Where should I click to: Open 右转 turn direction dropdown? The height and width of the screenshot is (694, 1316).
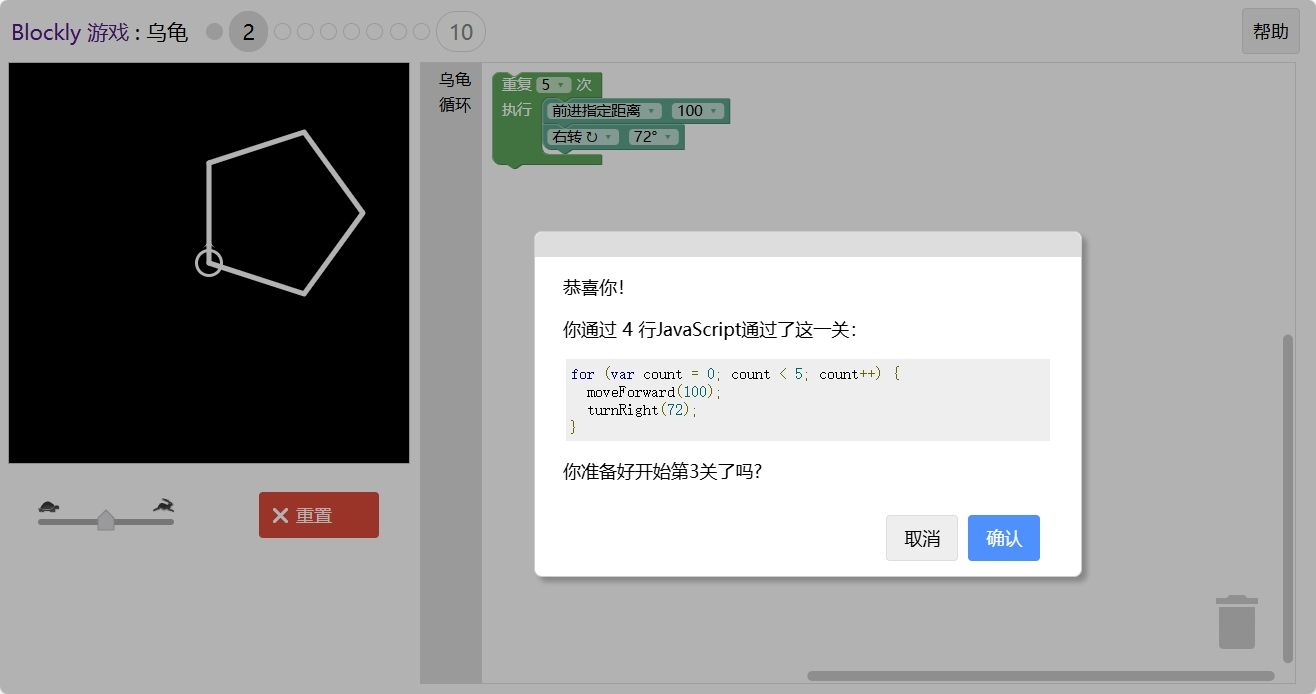[583, 137]
